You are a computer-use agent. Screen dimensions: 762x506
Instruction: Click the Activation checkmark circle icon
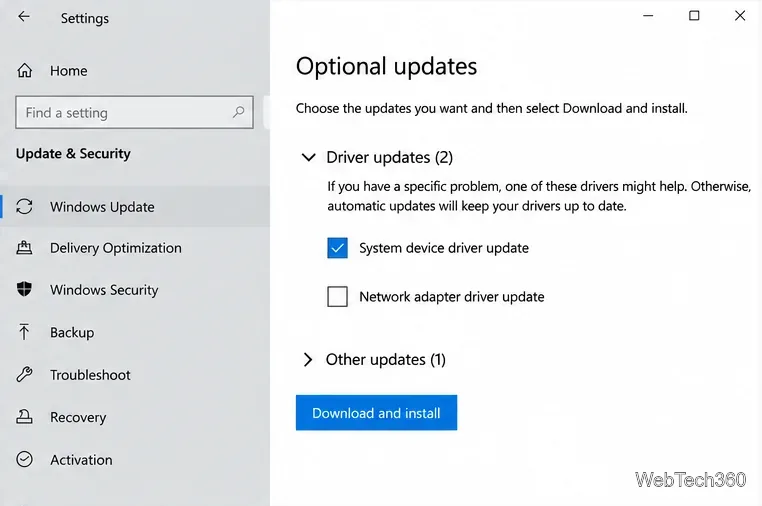tap(24, 459)
